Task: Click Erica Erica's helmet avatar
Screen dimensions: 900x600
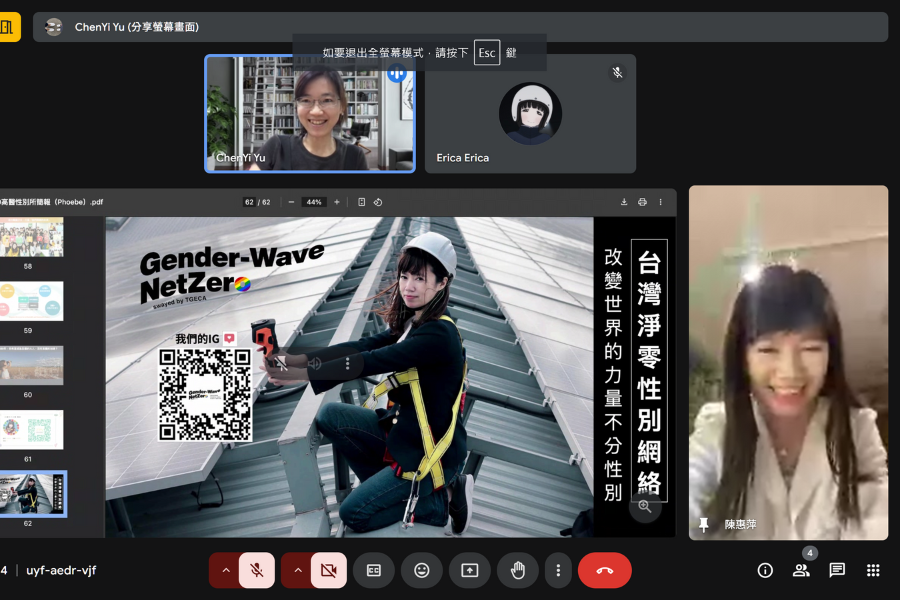Action: pyautogui.click(x=530, y=113)
